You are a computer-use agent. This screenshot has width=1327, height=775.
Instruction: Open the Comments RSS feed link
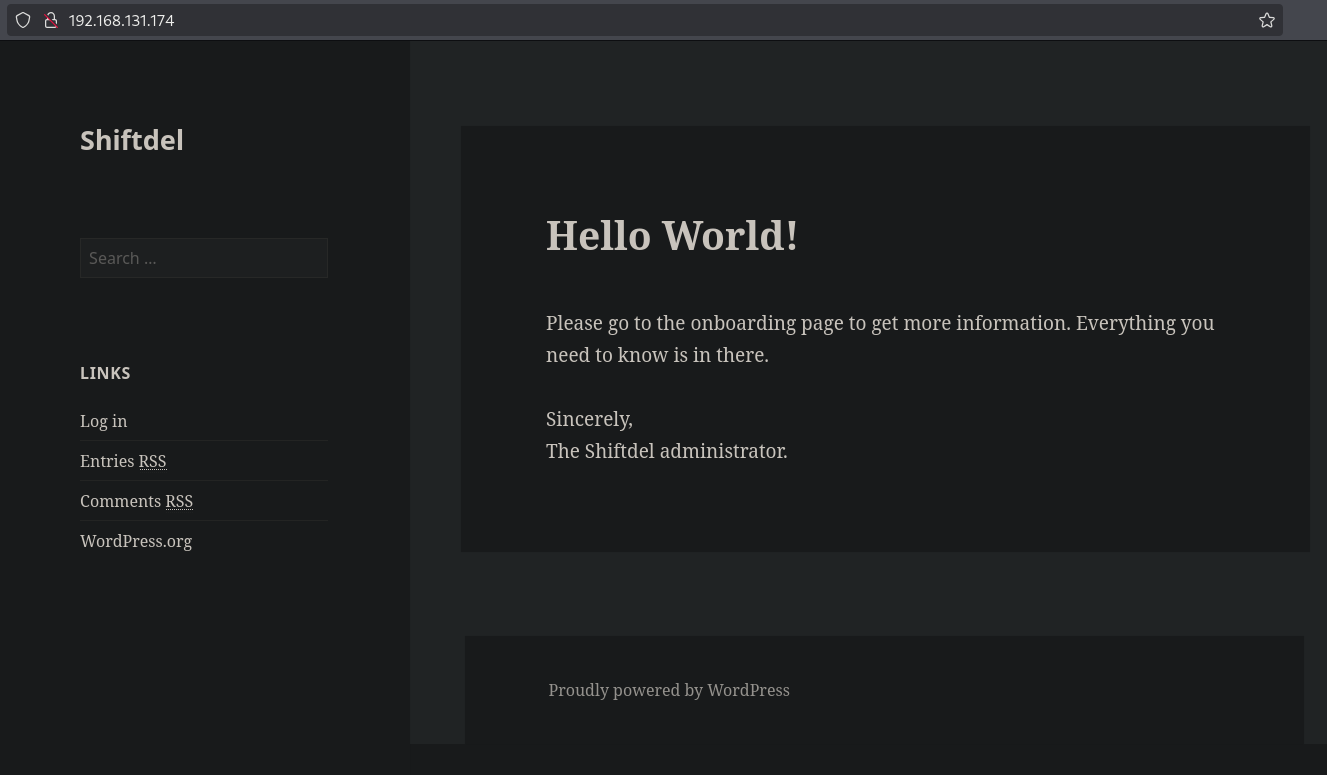121,501
